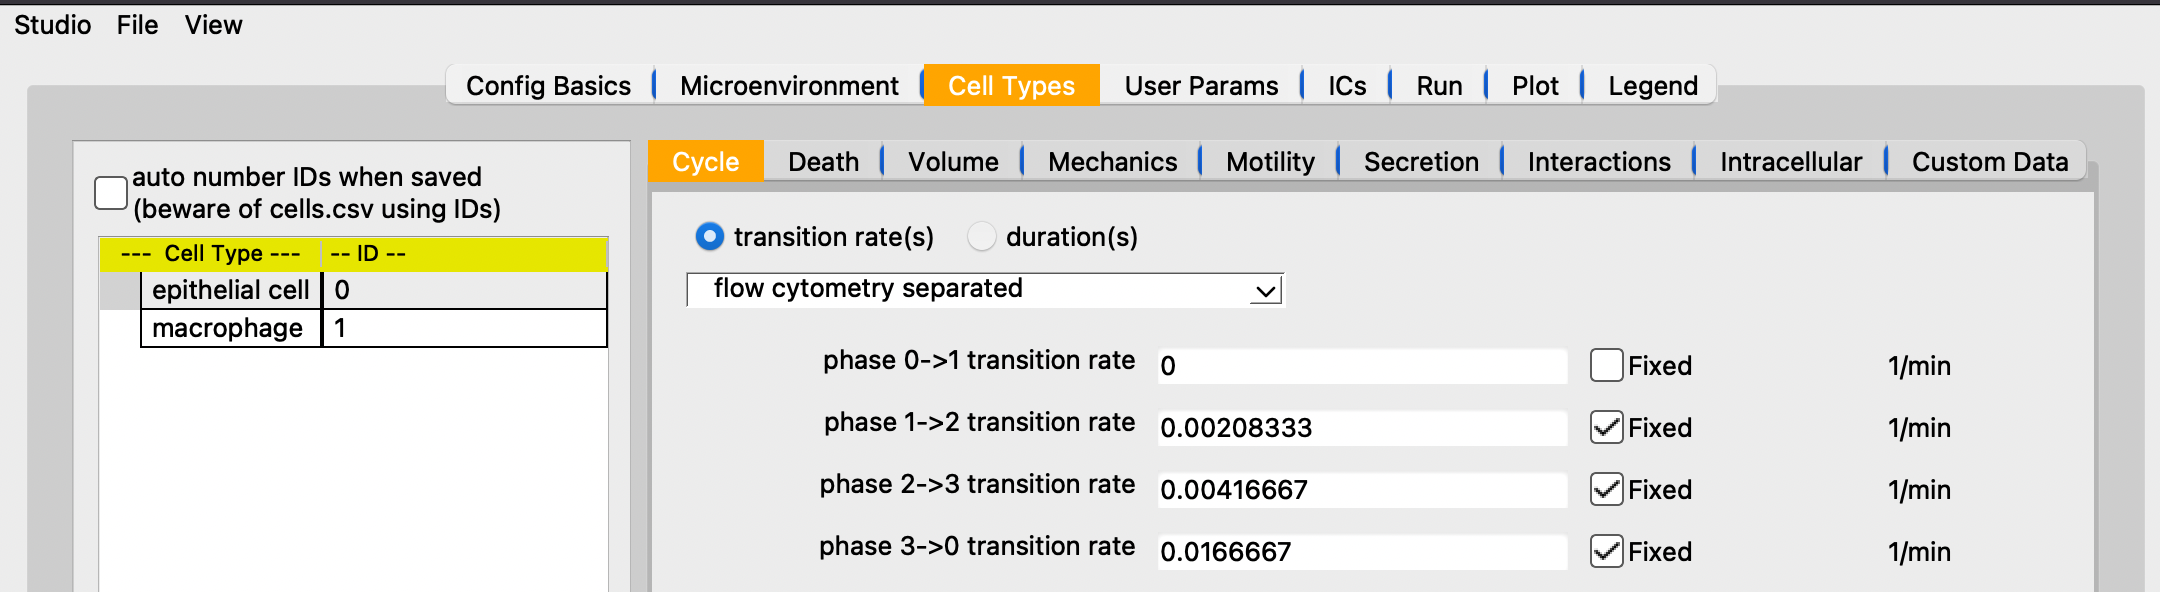Open the Death sub-tab
The height and width of the screenshot is (592, 2160).
(x=823, y=162)
